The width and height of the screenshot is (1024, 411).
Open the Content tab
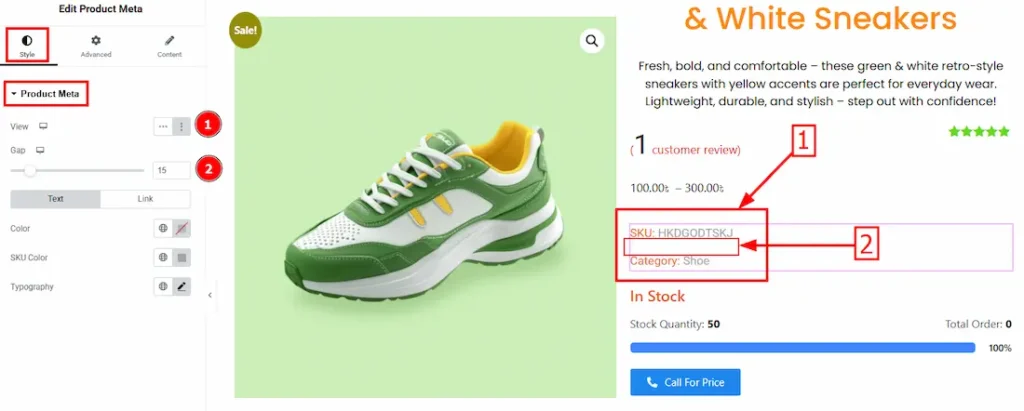point(169,46)
